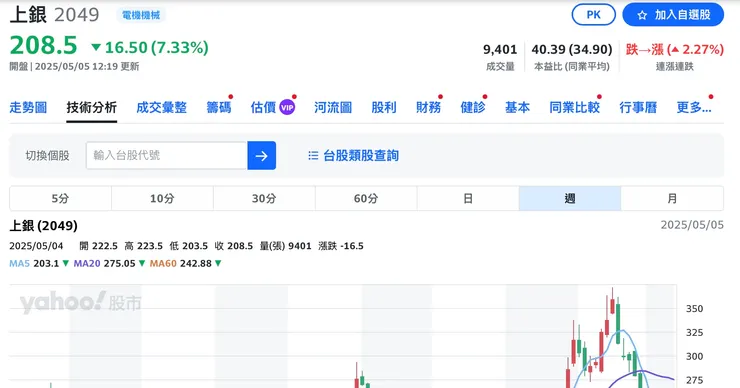This screenshot has height=388, width=740.
Task: Click the 量(張) 9401 value
Action: click(x=286, y=246)
